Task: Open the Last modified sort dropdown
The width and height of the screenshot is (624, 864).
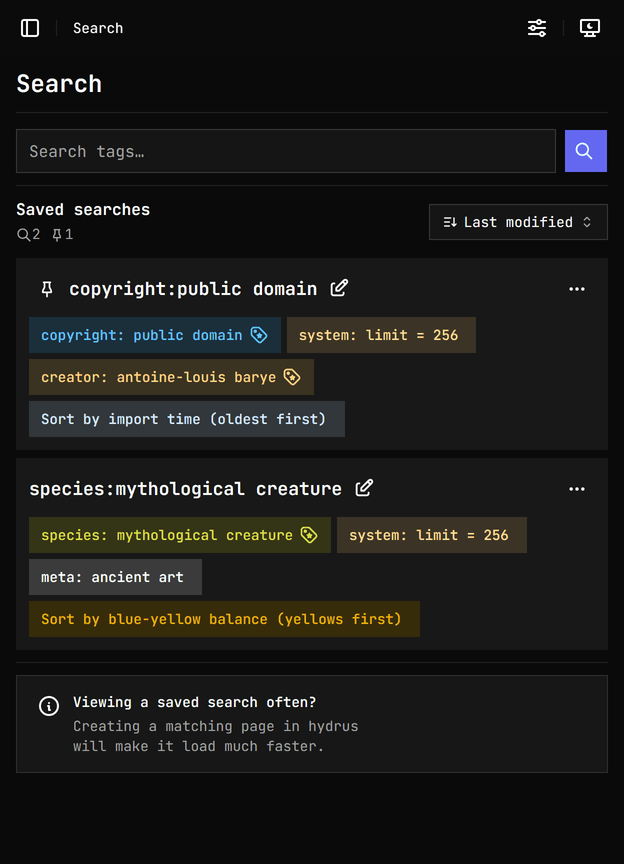Action: 518,222
